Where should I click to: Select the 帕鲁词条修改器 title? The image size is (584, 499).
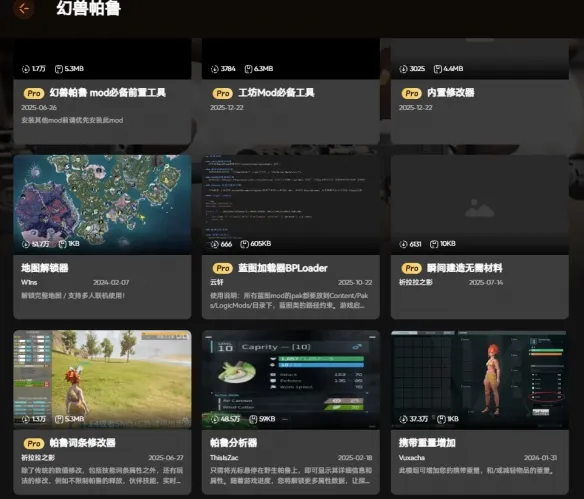click(82, 443)
